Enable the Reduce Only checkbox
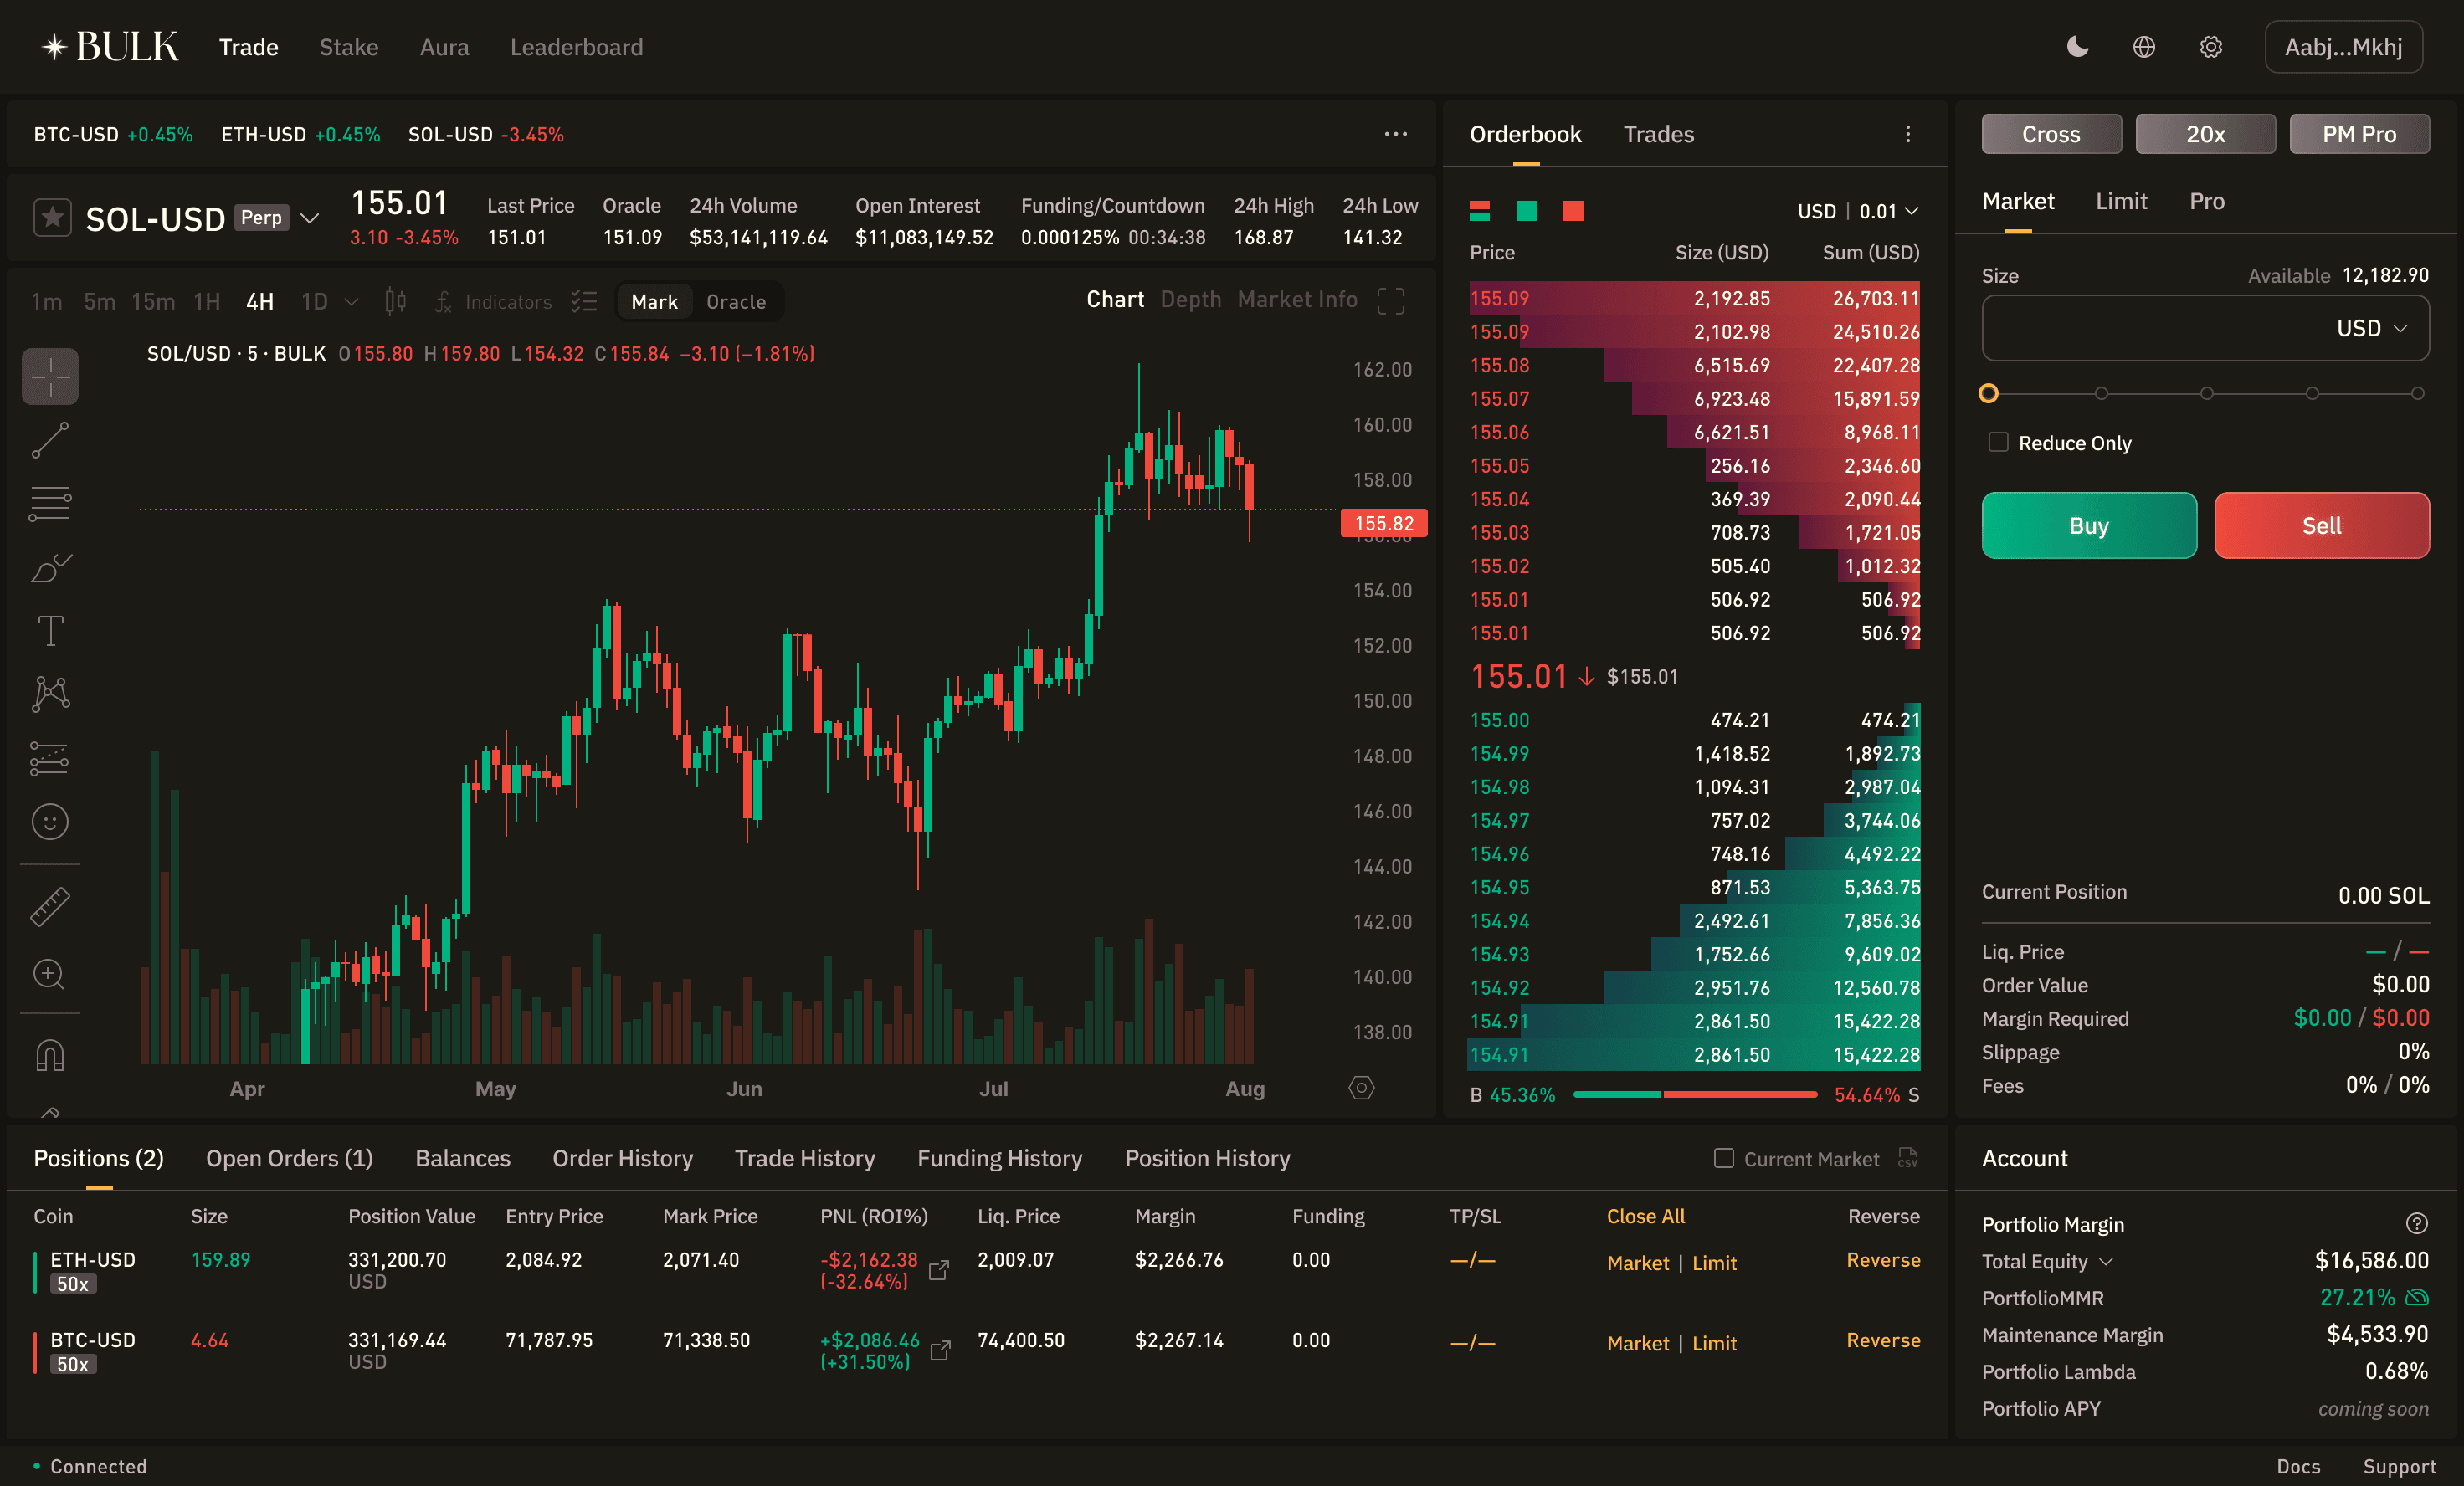 1998,442
